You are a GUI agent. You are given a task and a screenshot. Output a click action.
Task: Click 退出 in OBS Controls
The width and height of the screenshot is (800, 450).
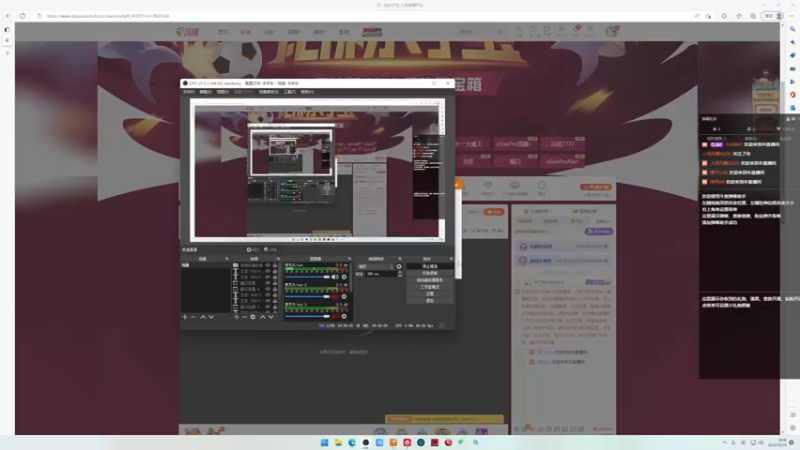(430, 301)
